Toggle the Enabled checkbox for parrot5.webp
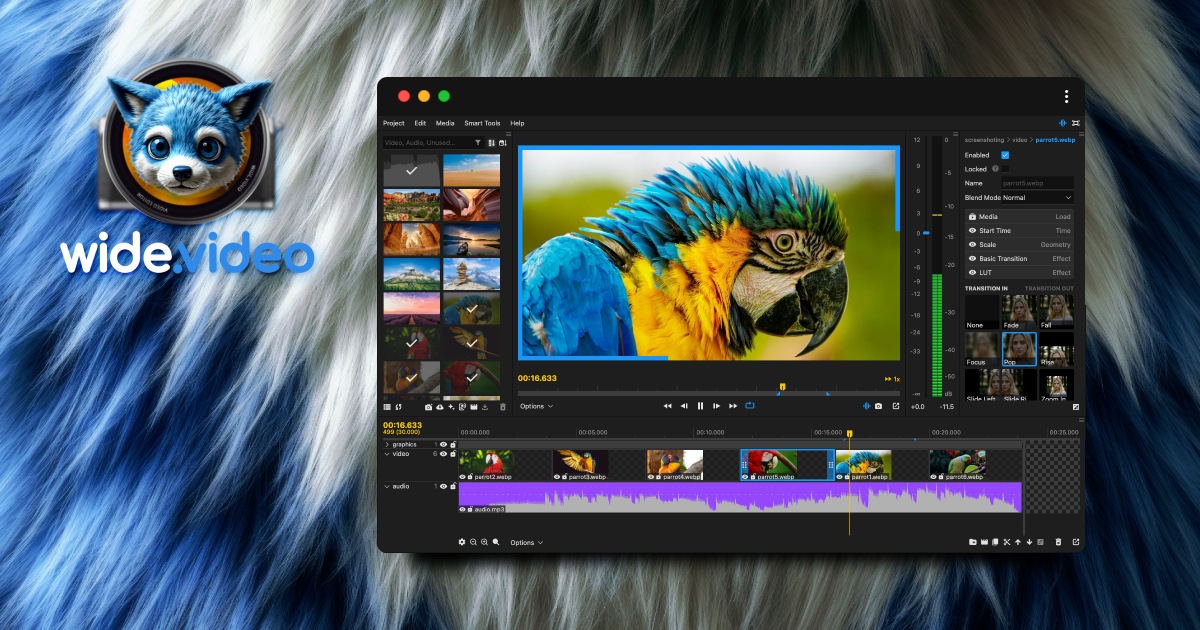This screenshot has width=1200, height=630. (x=1005, y=155)
